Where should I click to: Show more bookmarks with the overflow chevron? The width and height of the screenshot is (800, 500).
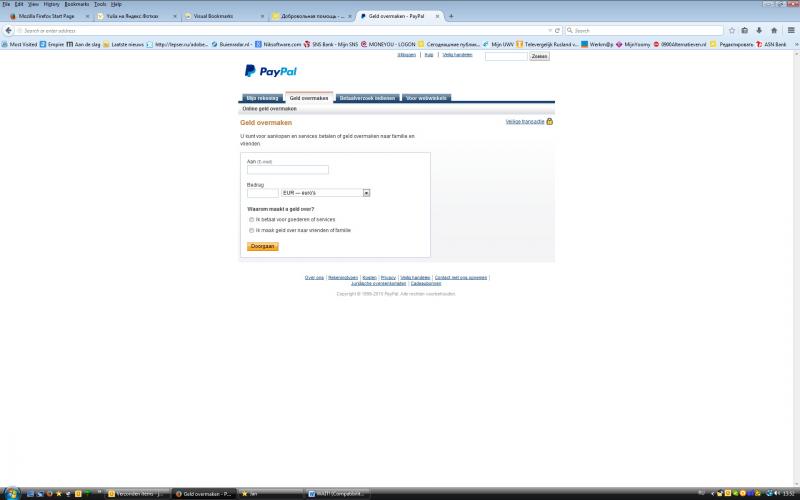[796, 44]
